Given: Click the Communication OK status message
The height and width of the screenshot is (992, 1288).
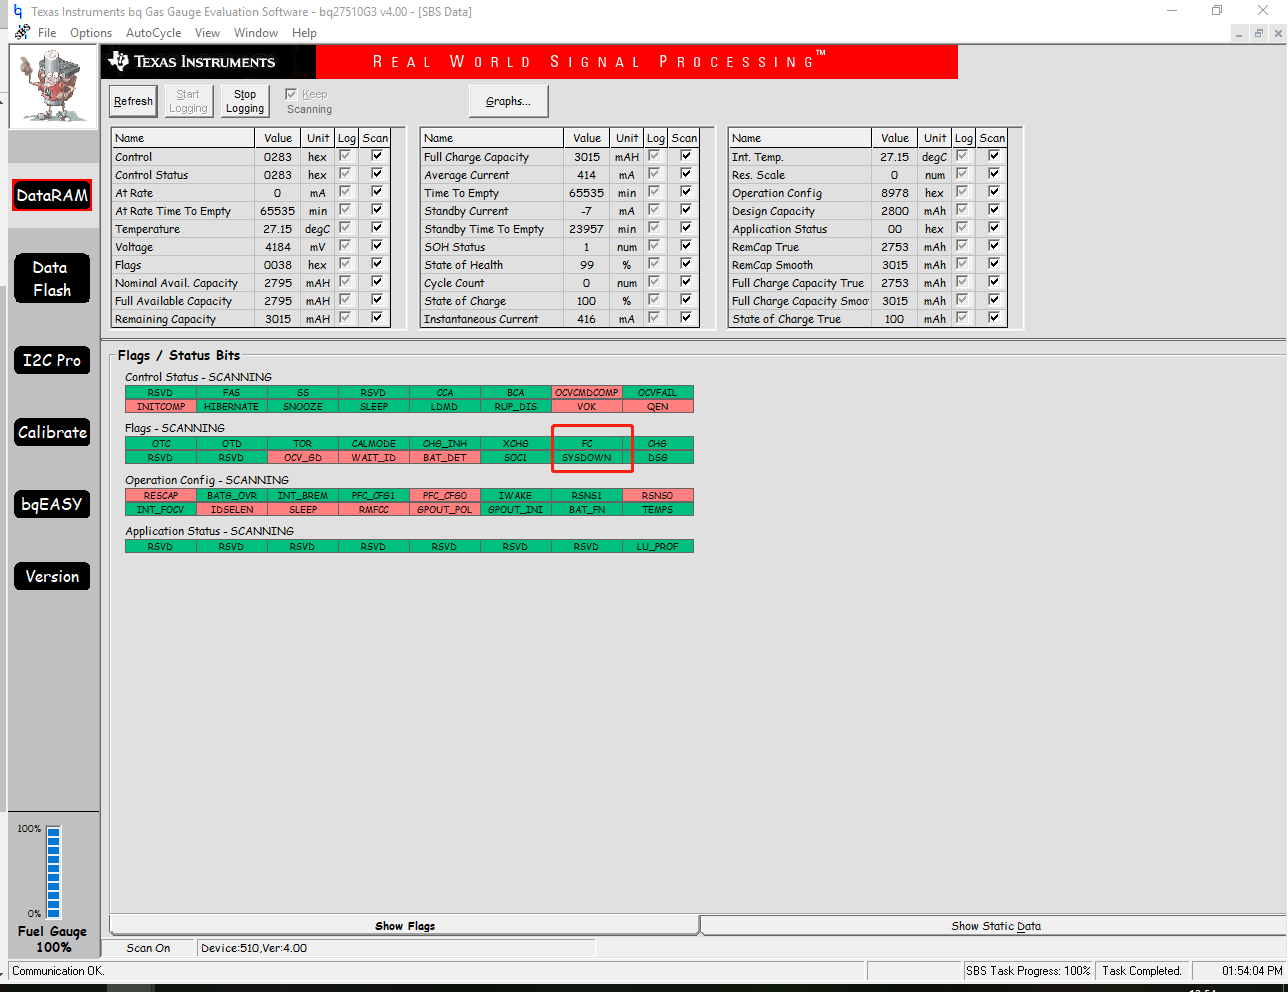Looking at the screenshot, I should (58, 971).
